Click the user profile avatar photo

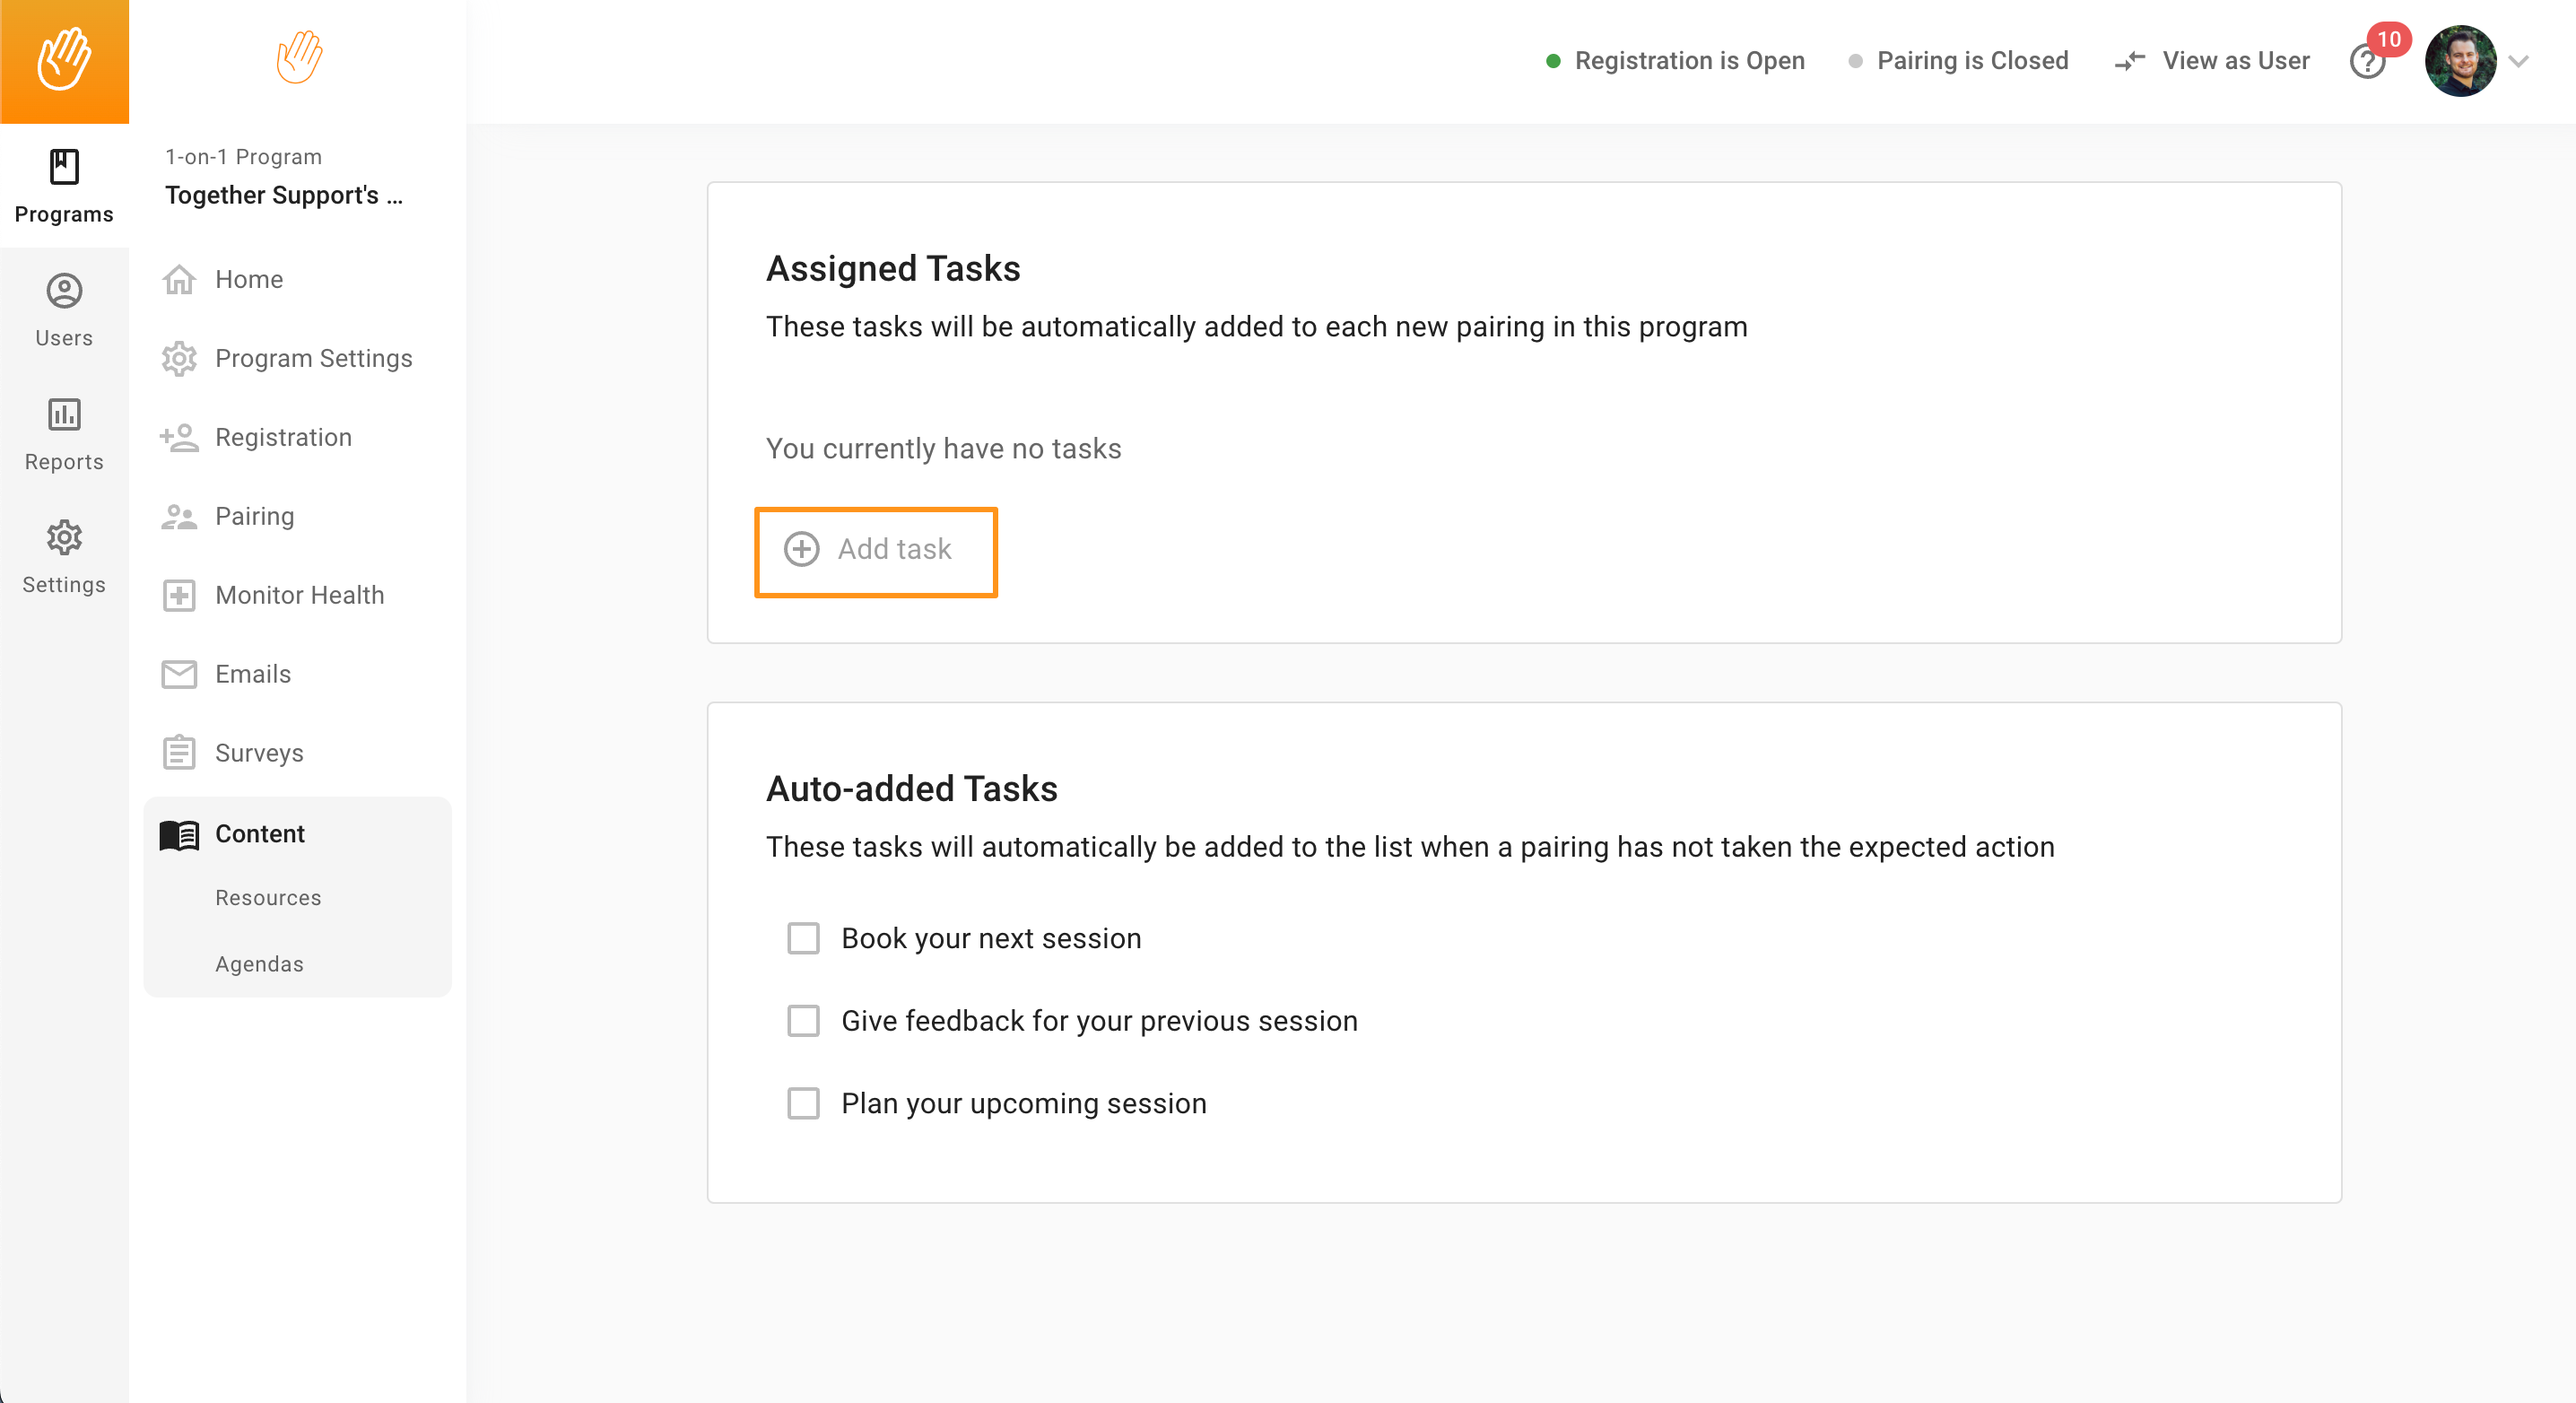[2460, 61]
